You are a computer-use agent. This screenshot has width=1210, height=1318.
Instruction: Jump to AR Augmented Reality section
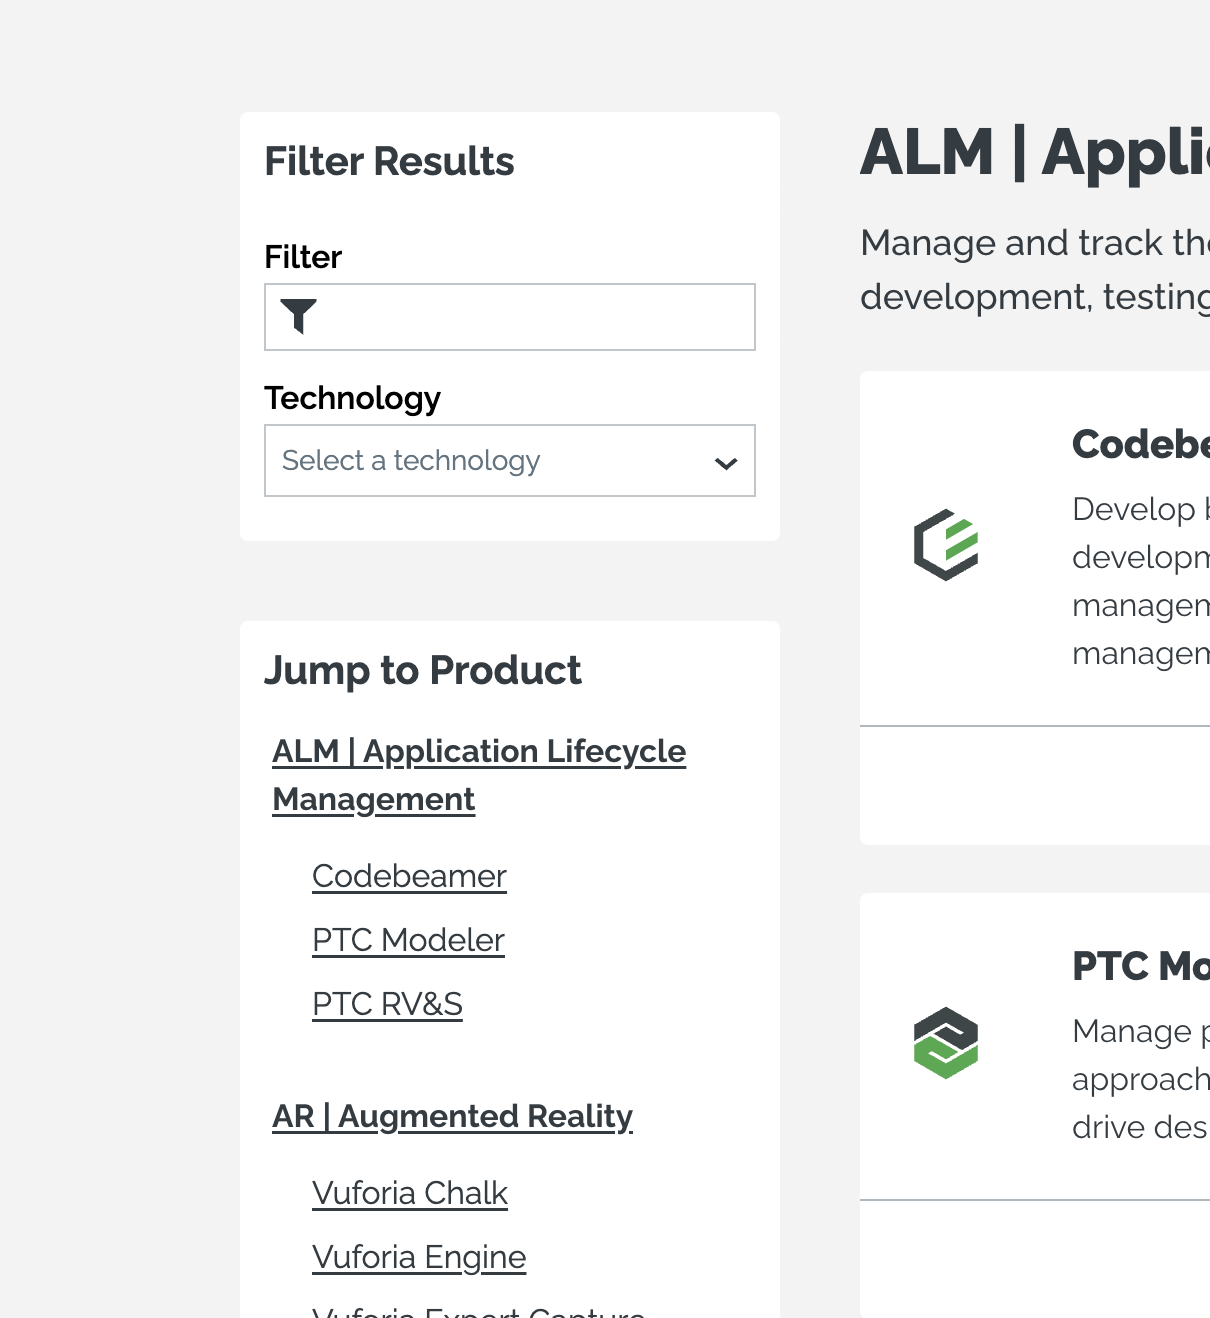click(452, 1116)
